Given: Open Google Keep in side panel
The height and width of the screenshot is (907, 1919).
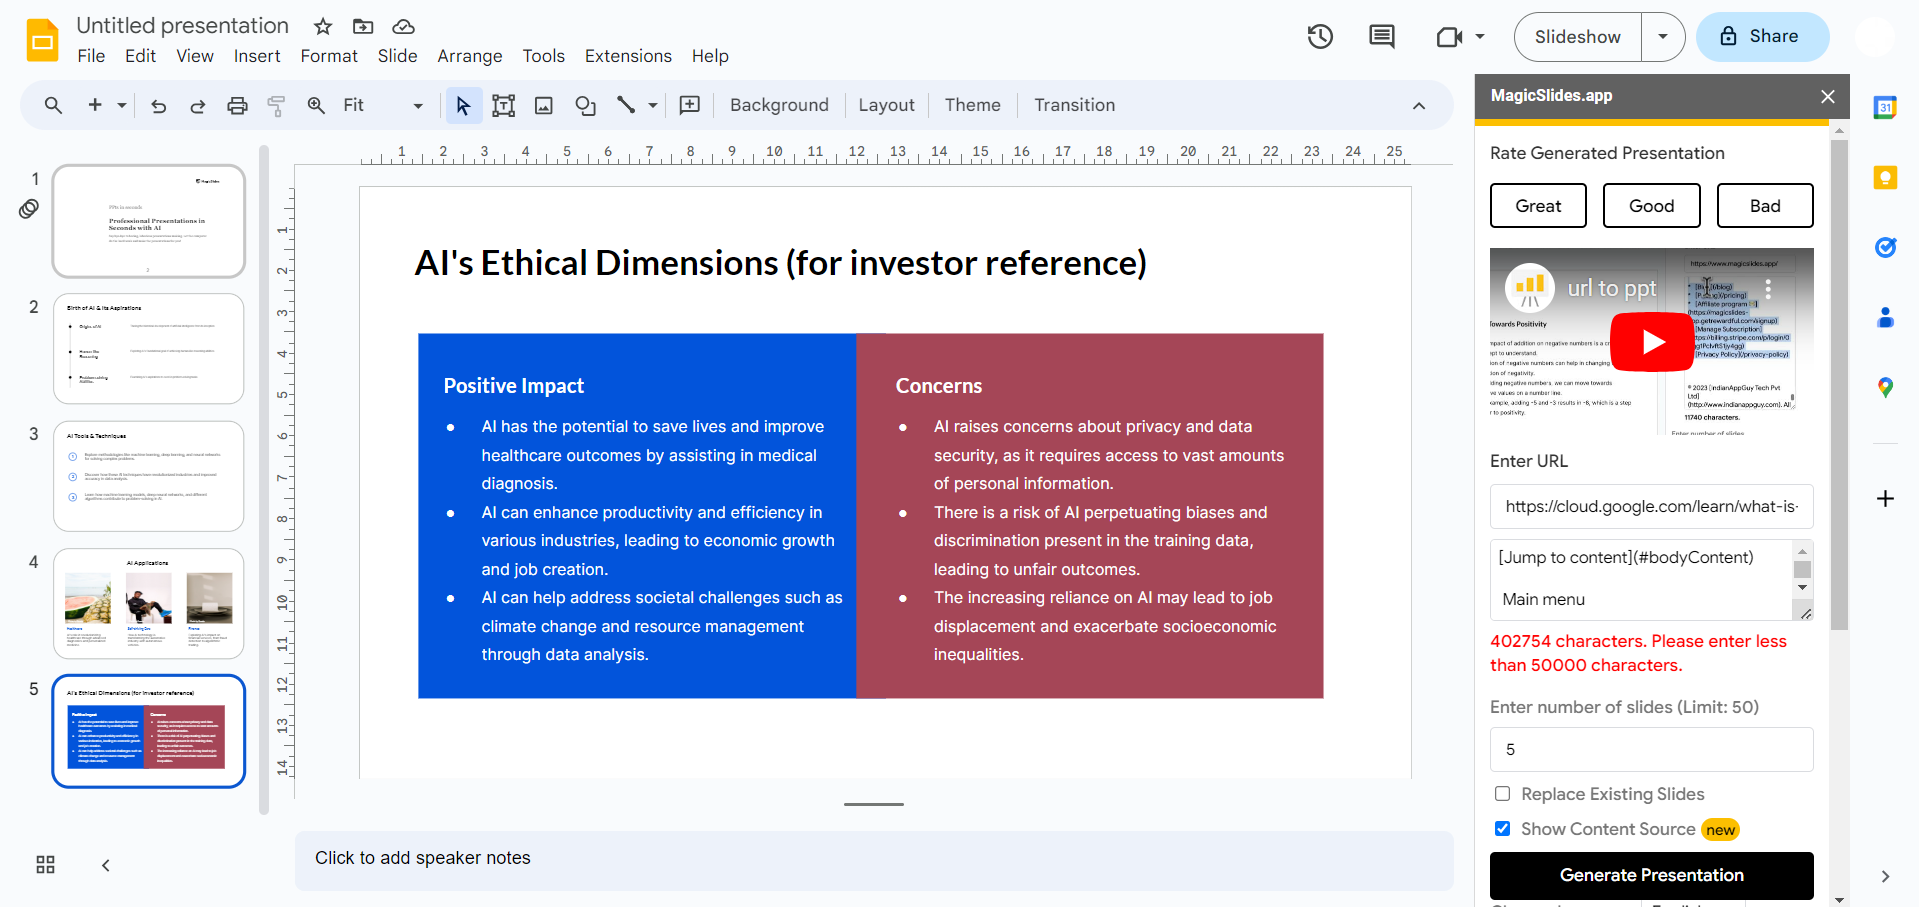Looking at the screenshot, I should click(x=1885, y=178).
